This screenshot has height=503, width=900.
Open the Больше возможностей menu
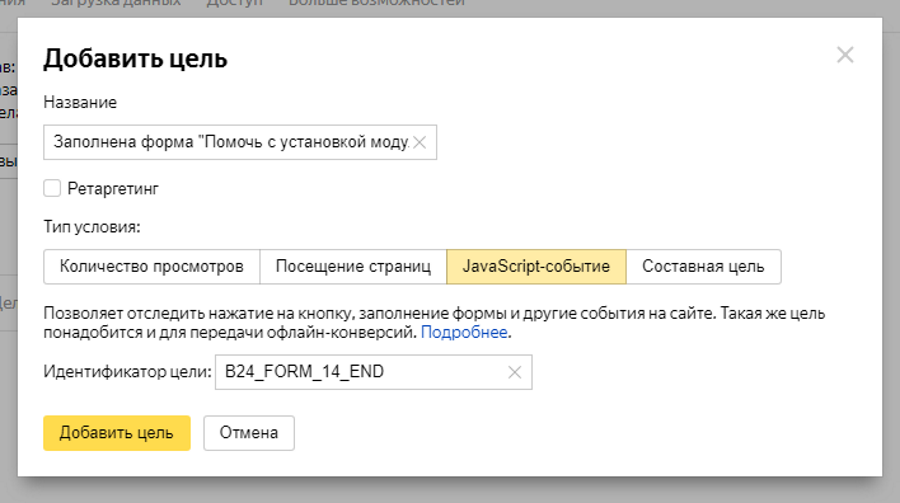377,3
